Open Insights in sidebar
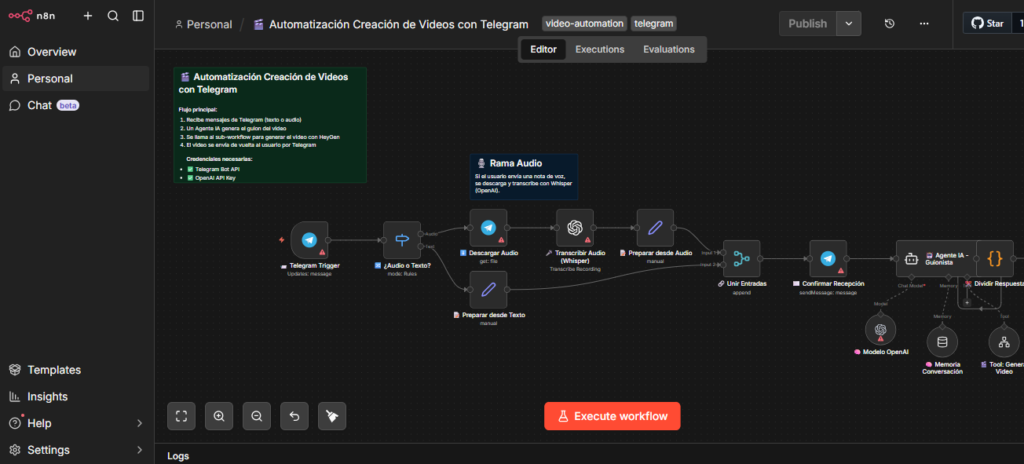 pos(76,397)
